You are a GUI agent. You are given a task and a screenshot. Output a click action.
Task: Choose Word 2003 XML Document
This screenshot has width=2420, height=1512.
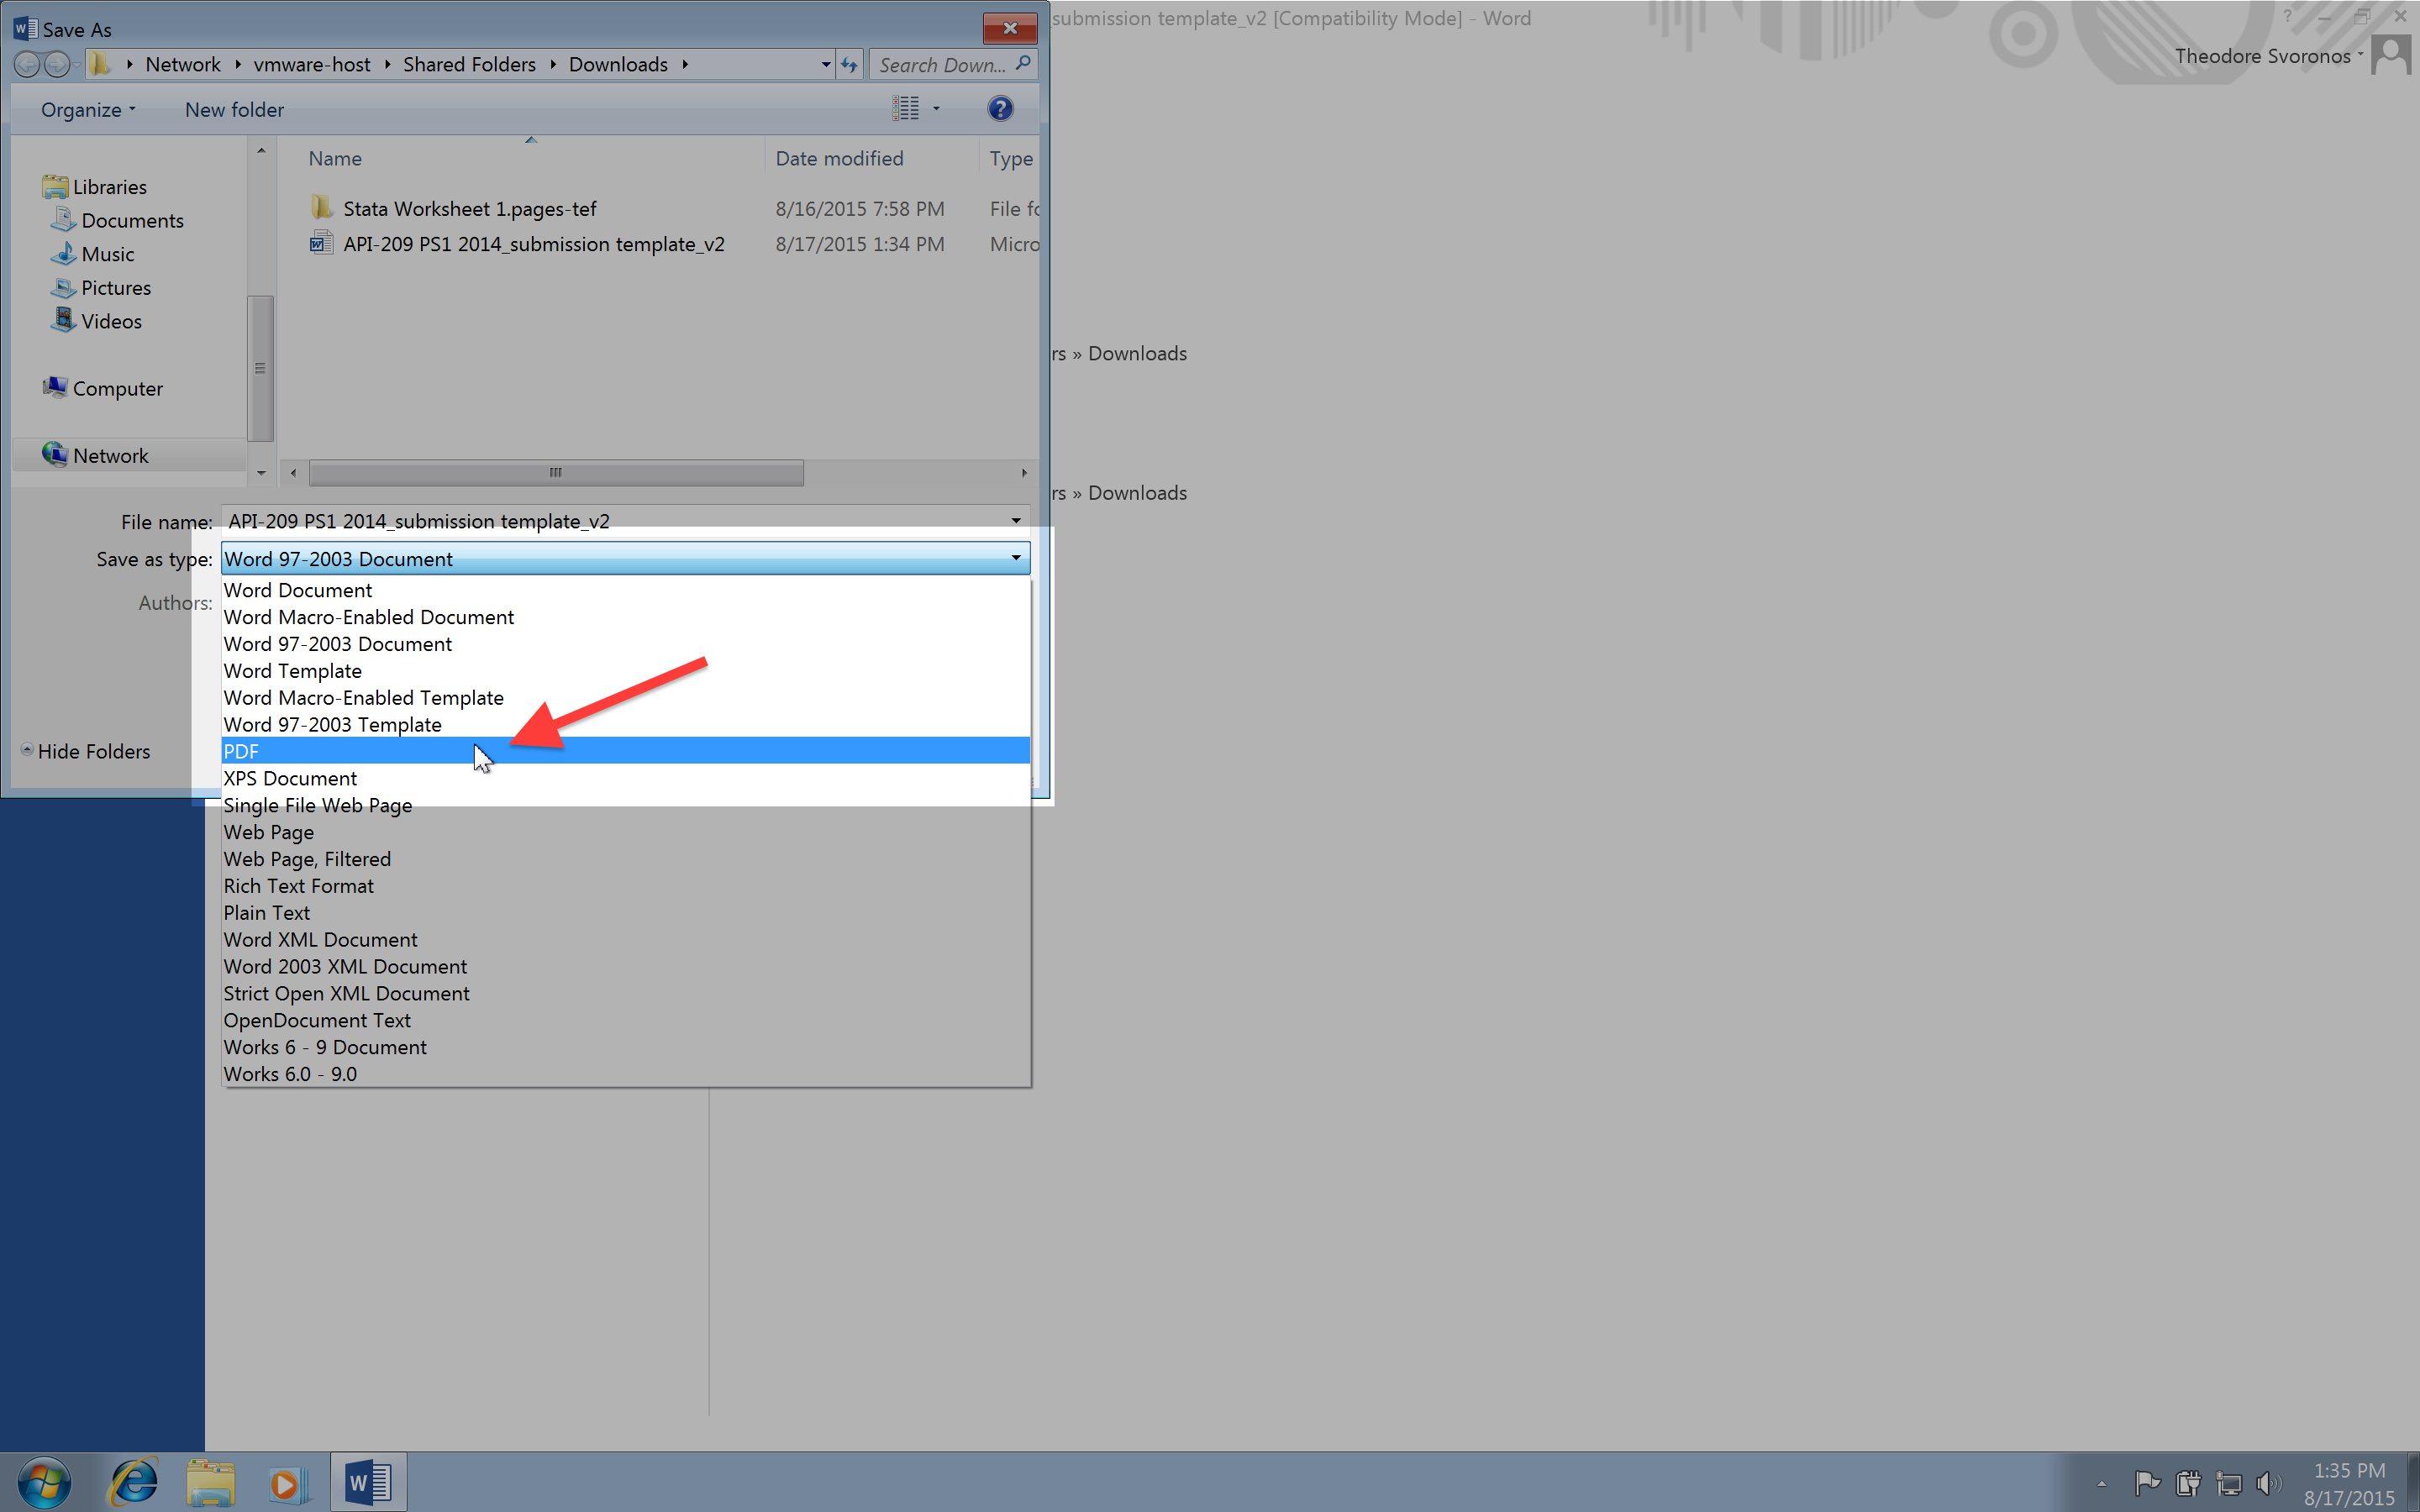pyautogui.click(x=625, y=967)
